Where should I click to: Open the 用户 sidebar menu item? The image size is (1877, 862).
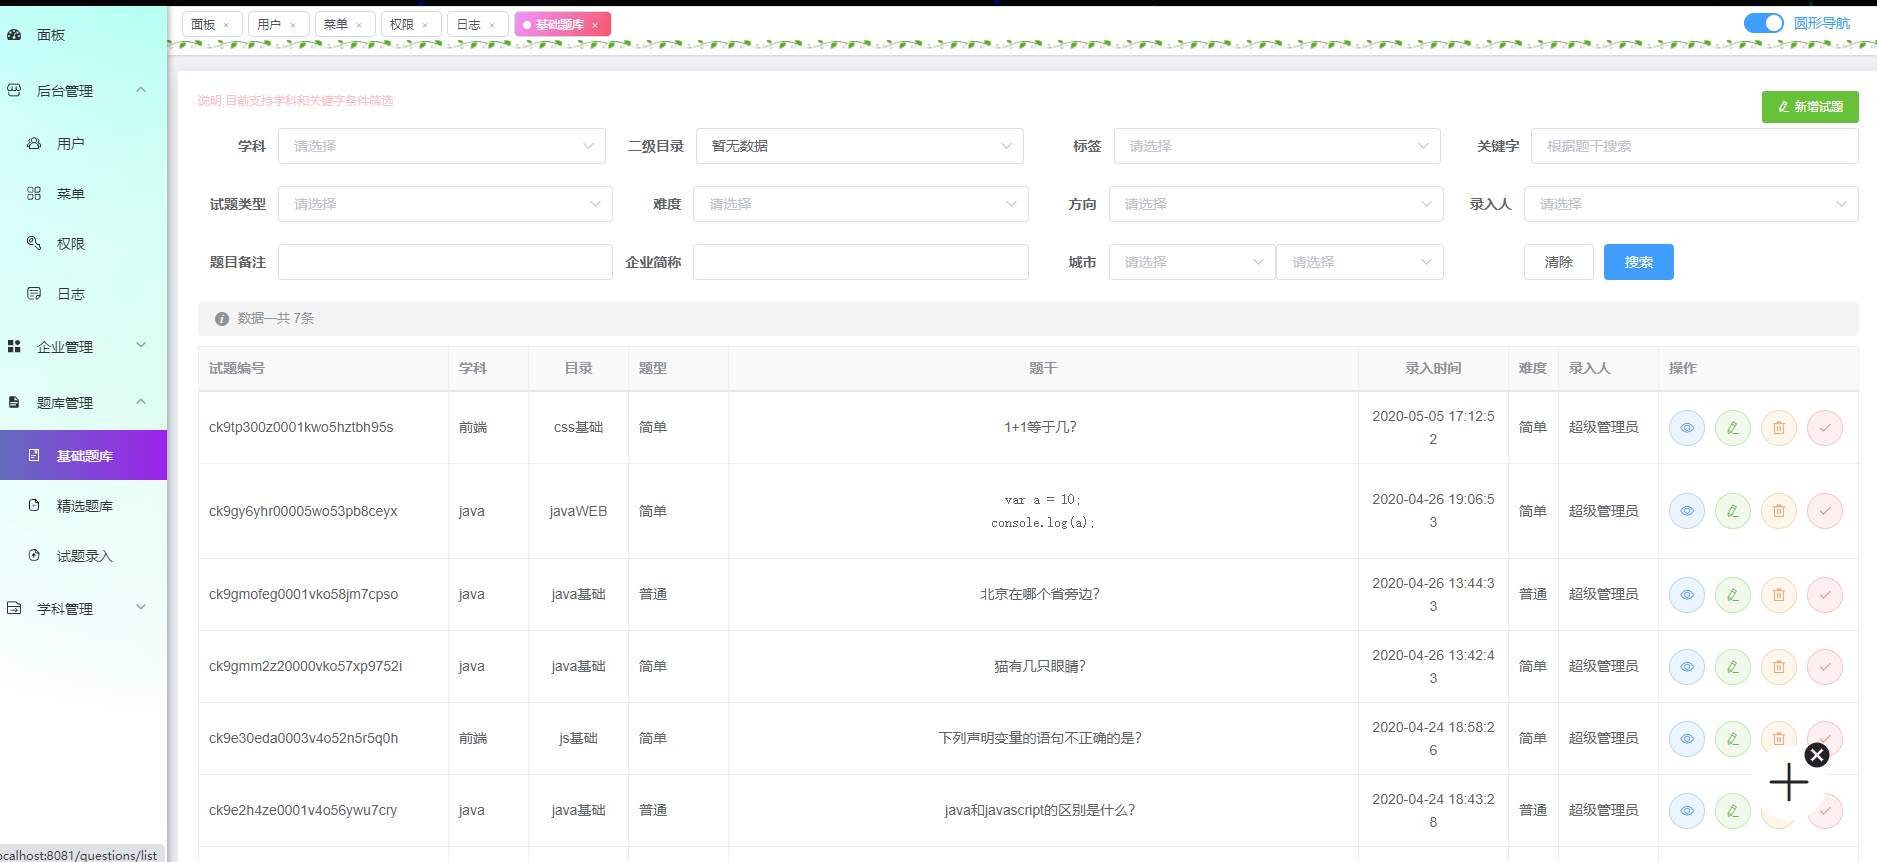pyautogui.click(x=83, y=144)
